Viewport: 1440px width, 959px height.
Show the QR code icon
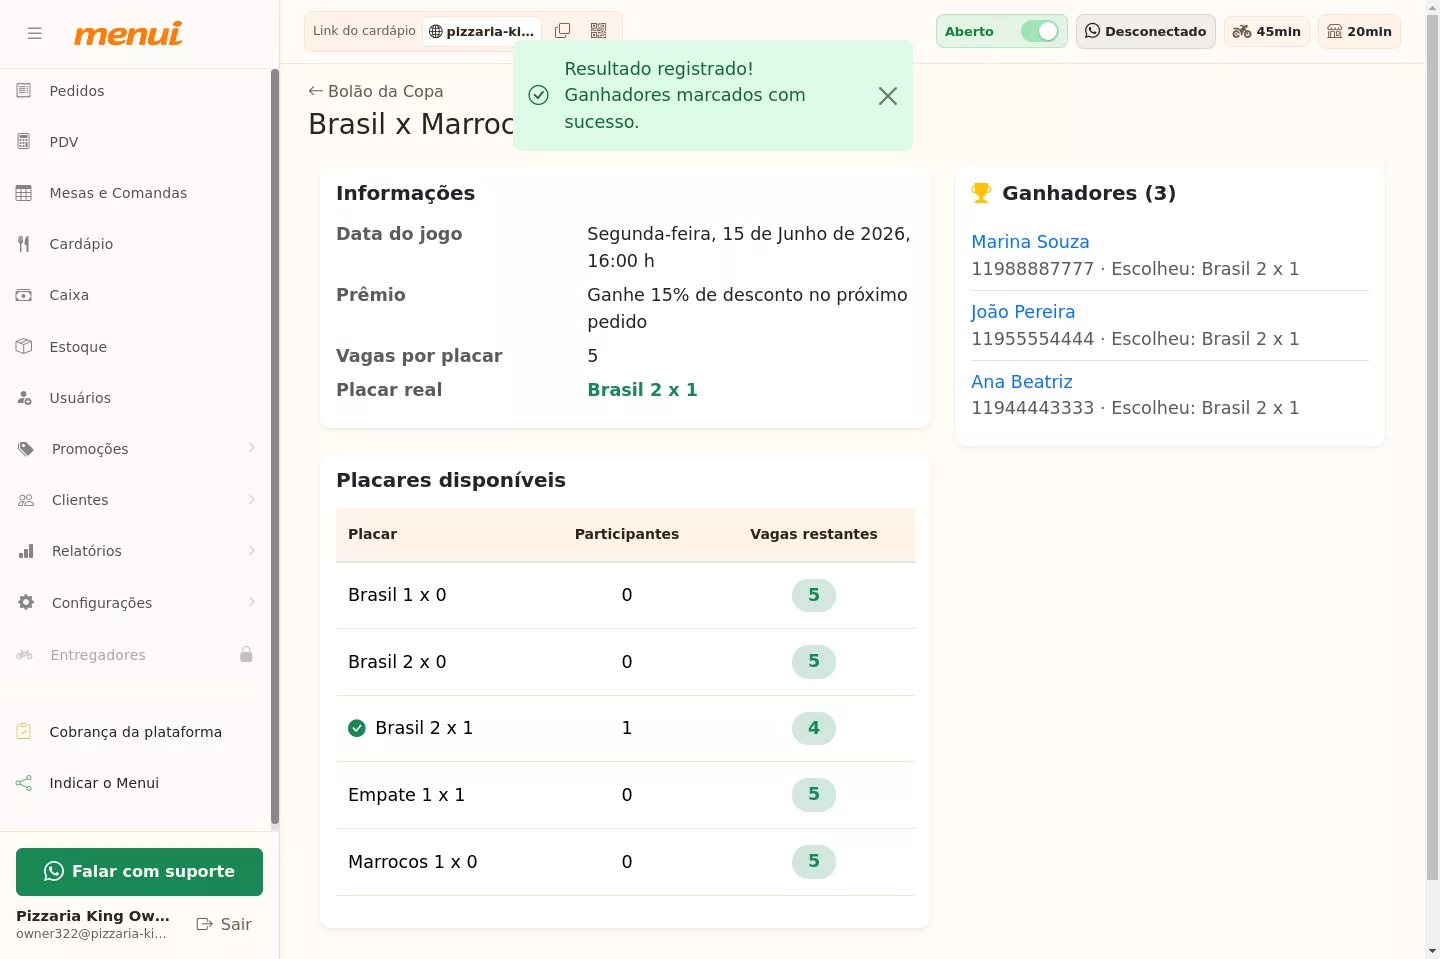(x=599, y=31)
